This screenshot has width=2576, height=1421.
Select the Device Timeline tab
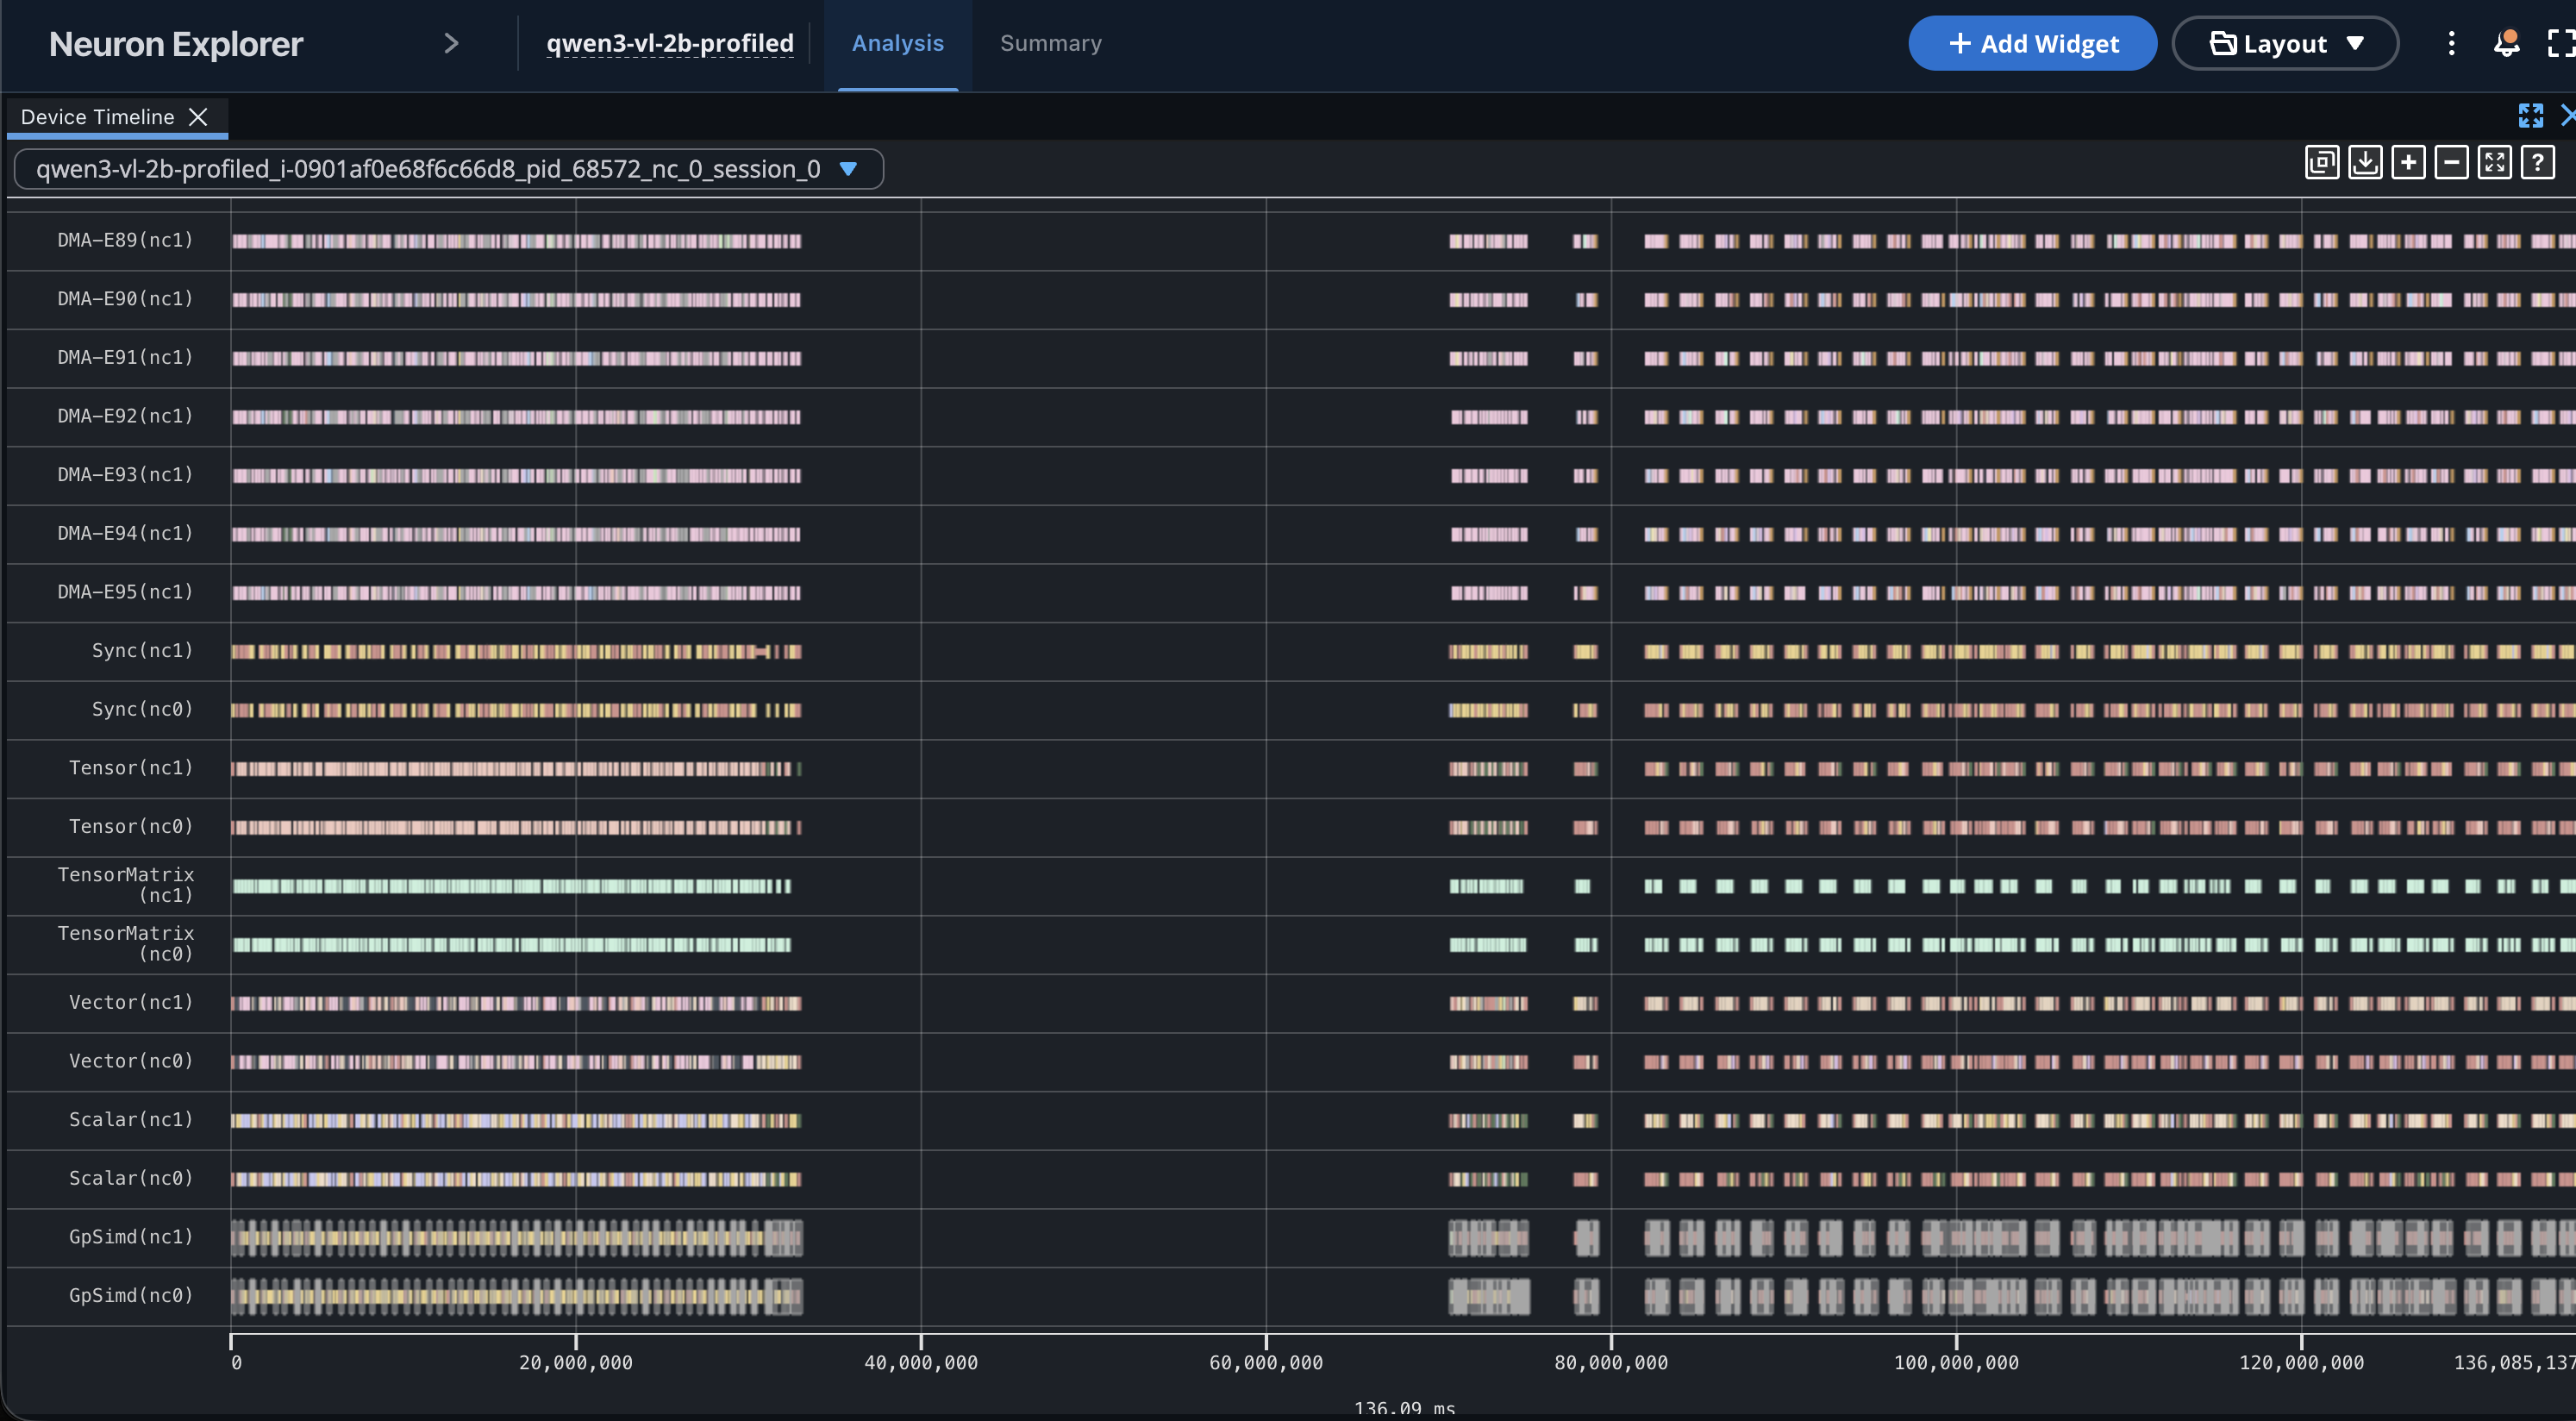tap(97, 117)
